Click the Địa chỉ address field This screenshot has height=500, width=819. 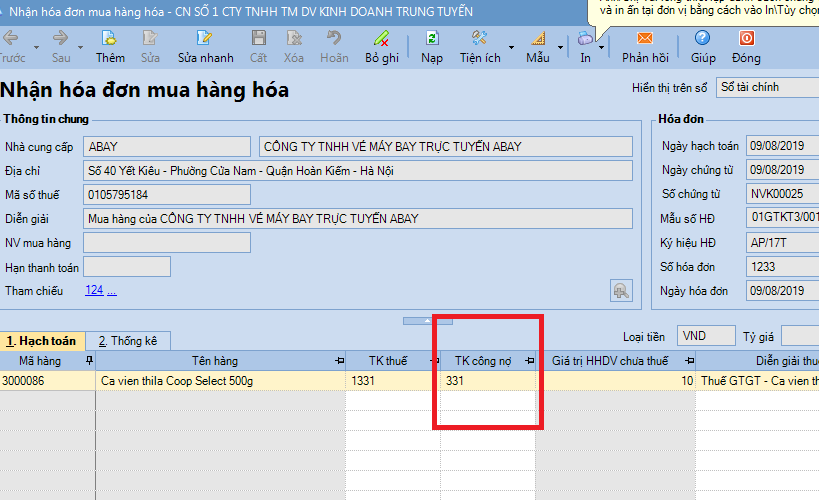(358, 171)
